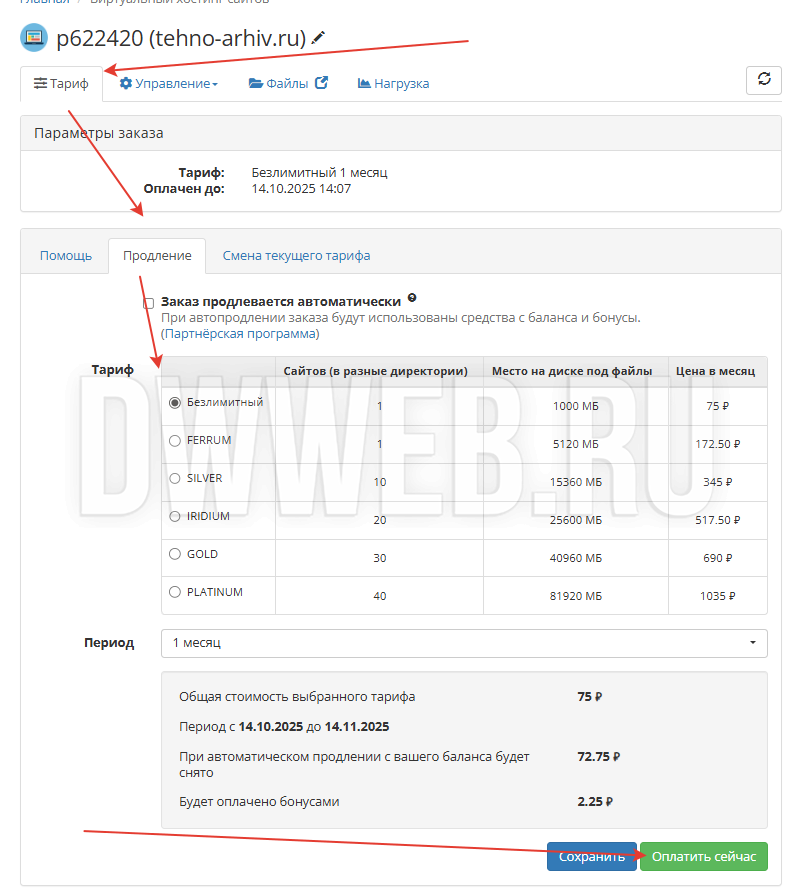Click the hosting order icon next to p622420
This screenshot has width=795, height=891.
pyautogui.click(x=34, y=38)
